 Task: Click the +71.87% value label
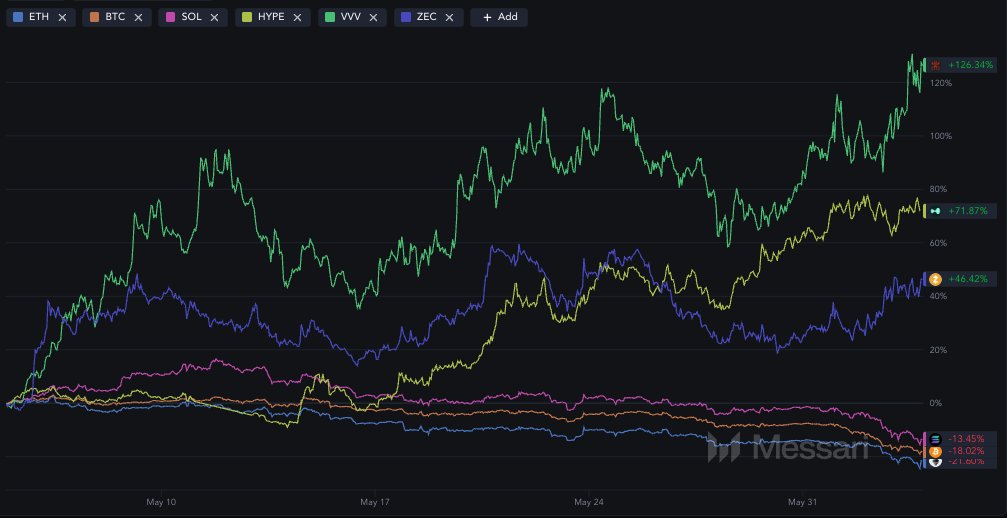968,211
